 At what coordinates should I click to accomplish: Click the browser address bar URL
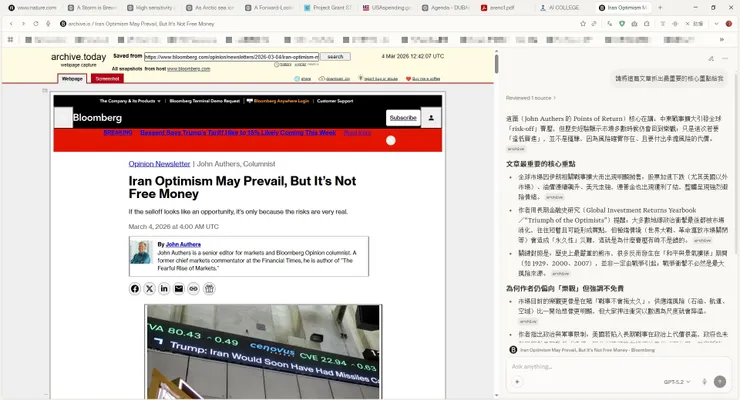click(x=141, y=24)
